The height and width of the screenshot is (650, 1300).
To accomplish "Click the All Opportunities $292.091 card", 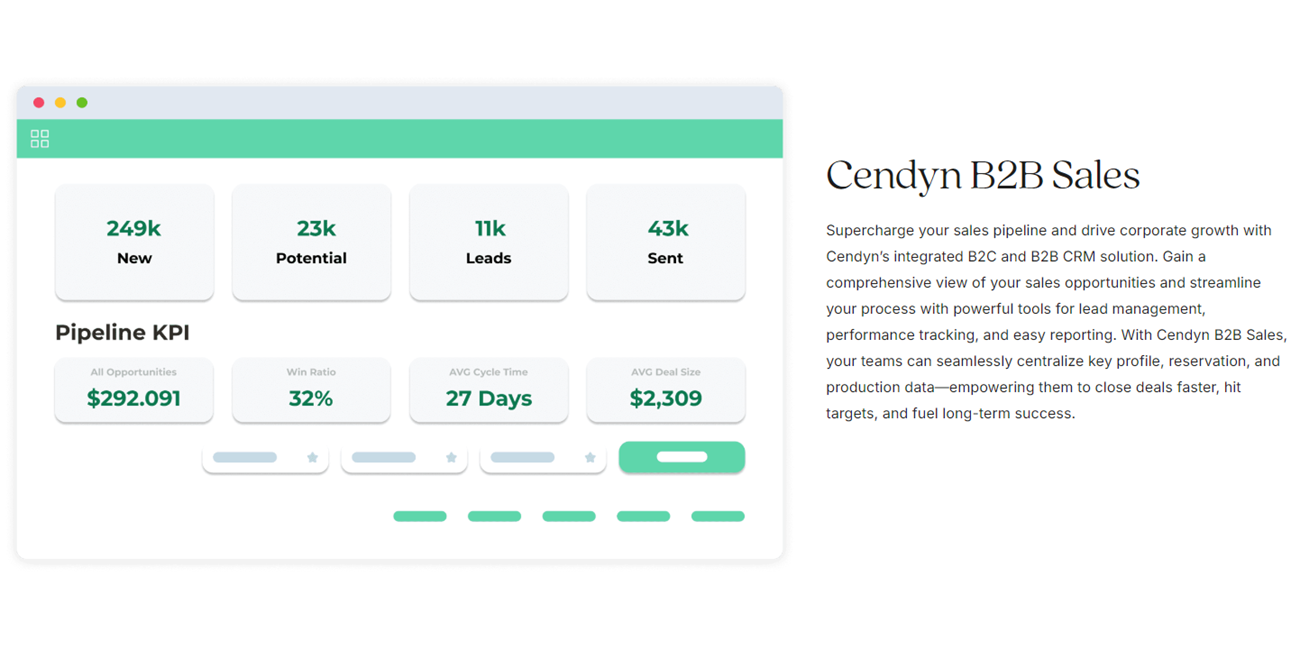I will click(x=134, y=390).
